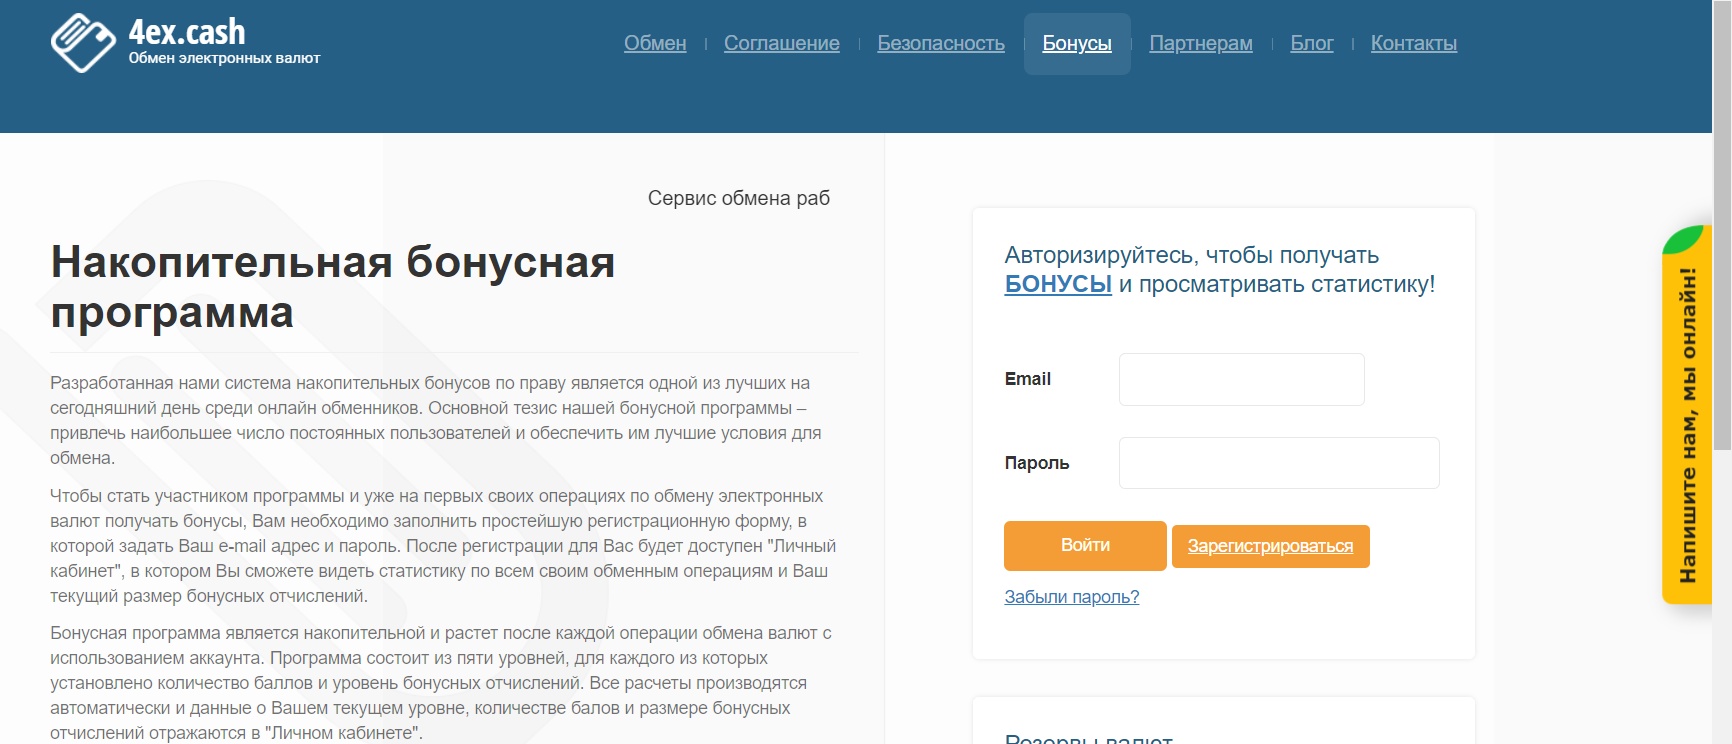Screen dimensions: 1732x744
Task: Click paragraph starting Бонусная программа является
Action: [441, 683]
